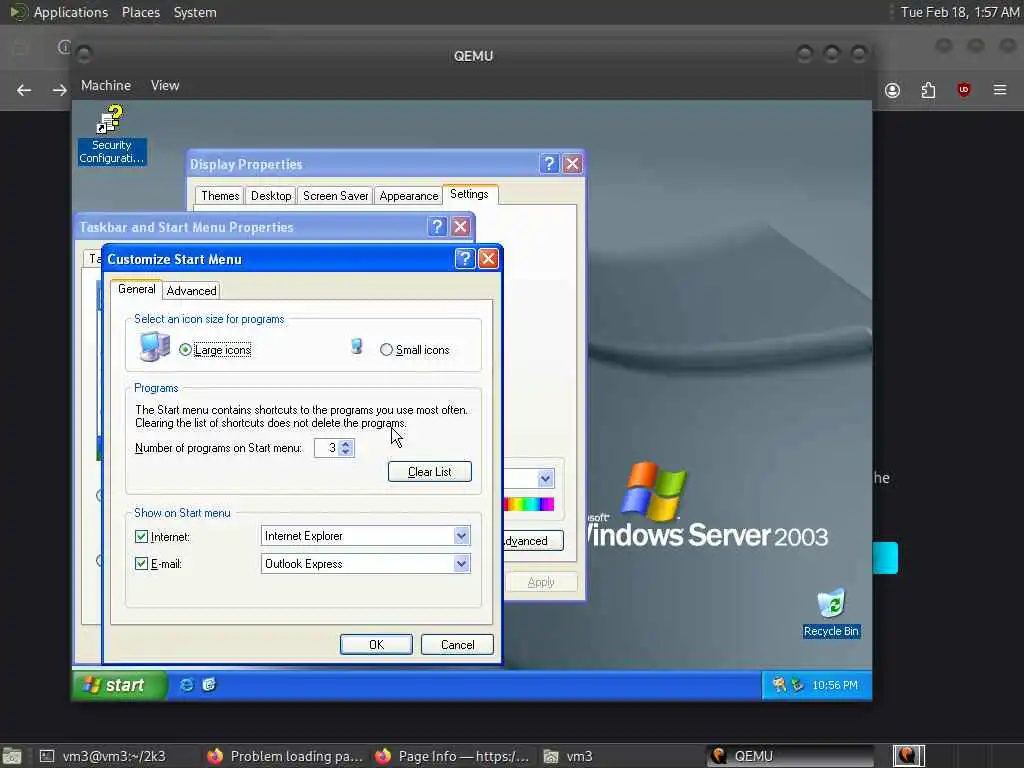
Task: Click the large computer icon preview
Action: coord(155,347)
